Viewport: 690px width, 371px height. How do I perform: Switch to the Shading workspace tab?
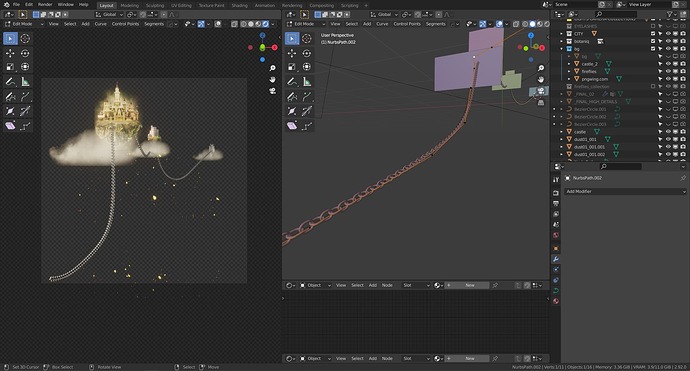pyautogui.click(x=239, y=5)
